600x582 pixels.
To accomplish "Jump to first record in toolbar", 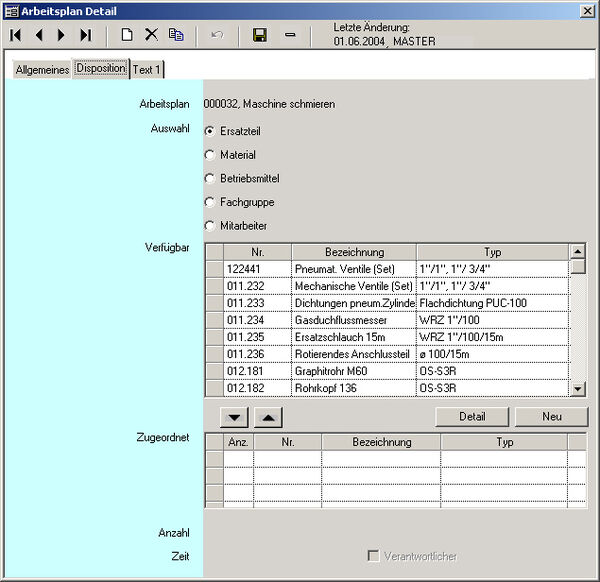I will point(16,35).
